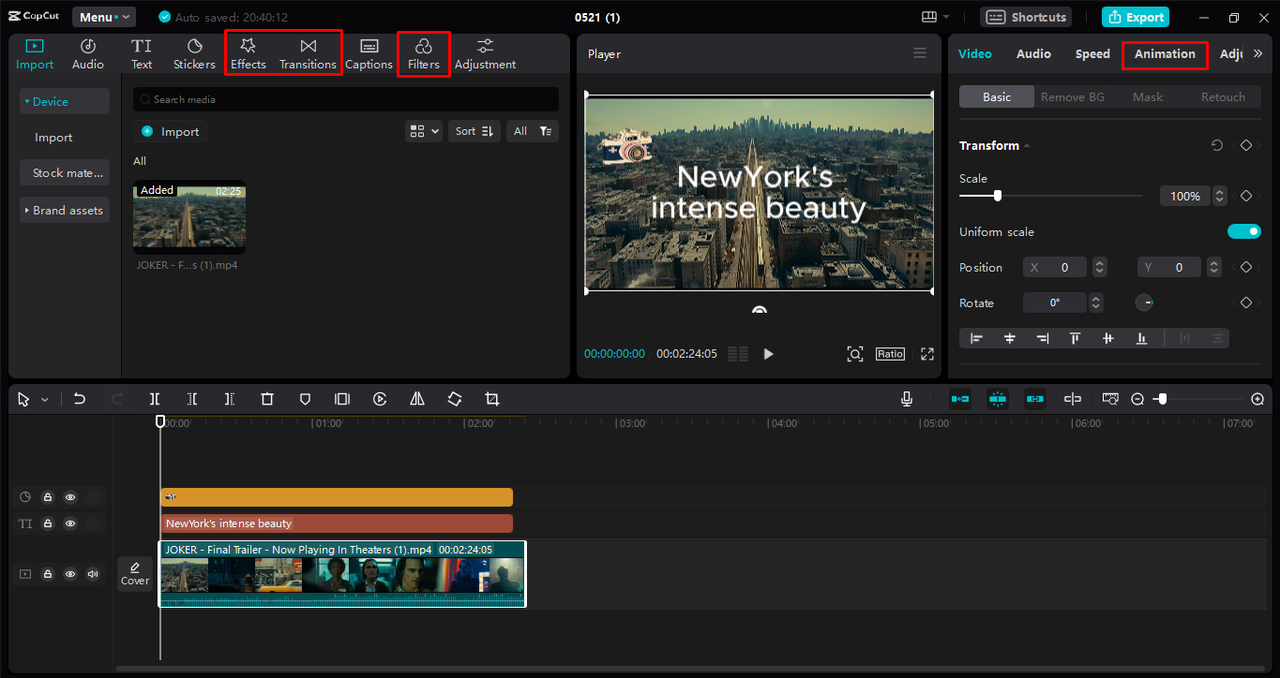Open the player fullscreen view
1280x678 pixels.
pos(927,354)
